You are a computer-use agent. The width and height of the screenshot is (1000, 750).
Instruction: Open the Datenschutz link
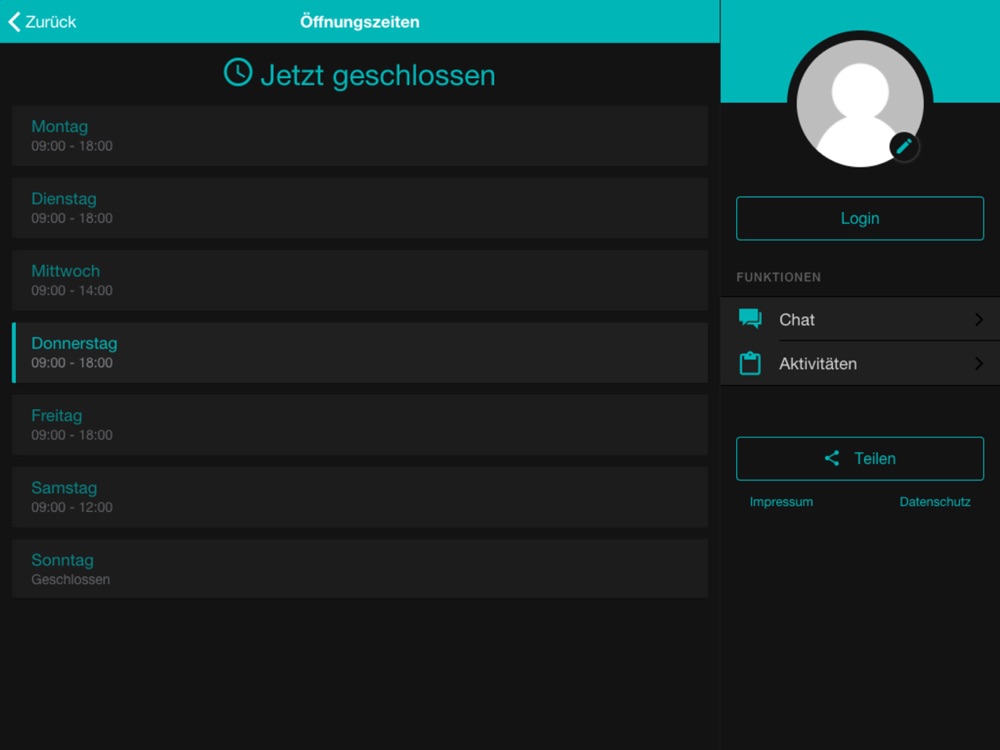935,502
